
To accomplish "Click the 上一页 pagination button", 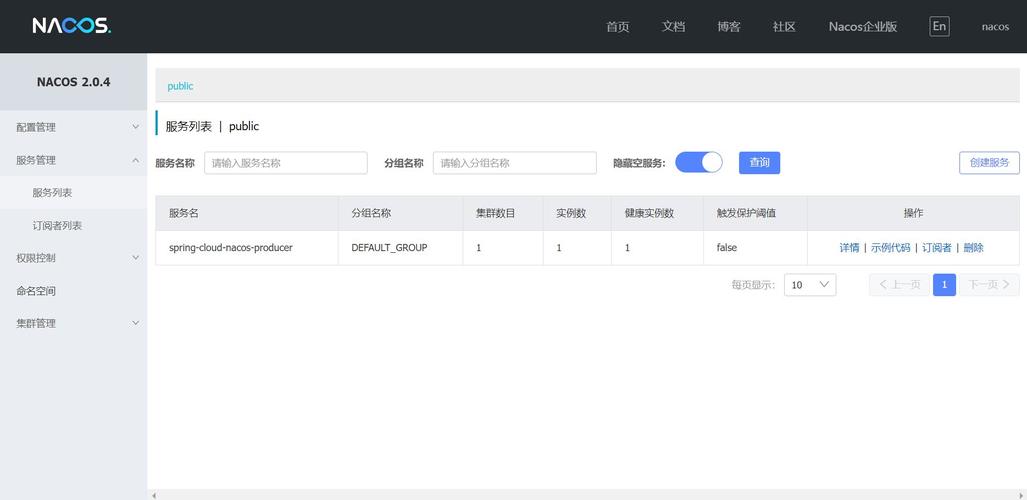I will coord(899,284).
